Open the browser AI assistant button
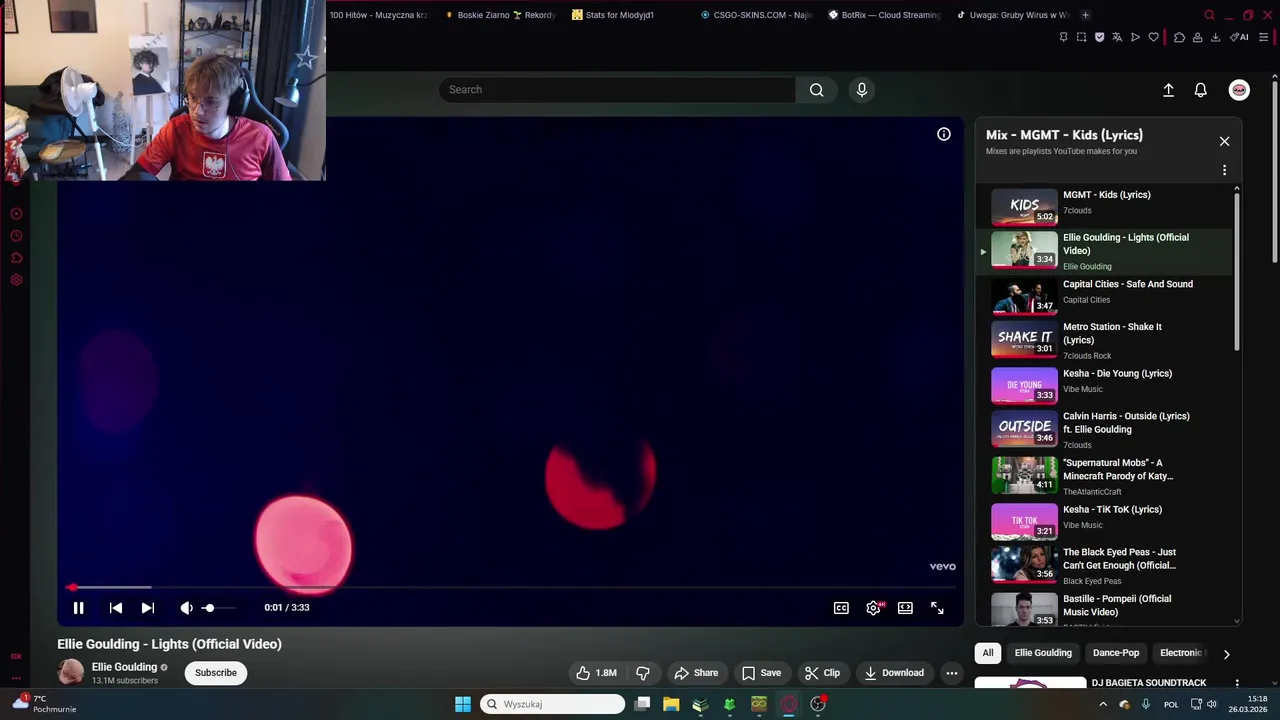The width and height of the screenshot is (1280, 720). (1240, 37)
